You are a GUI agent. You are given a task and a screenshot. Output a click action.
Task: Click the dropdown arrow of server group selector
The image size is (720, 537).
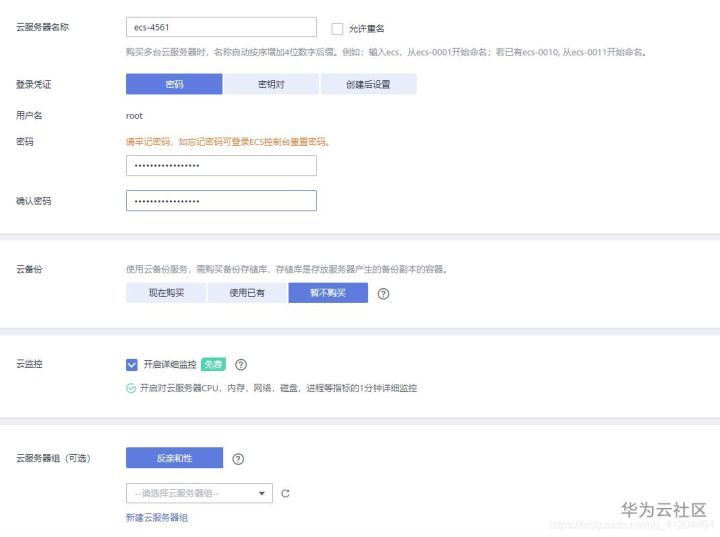click(x=262, y=493)
